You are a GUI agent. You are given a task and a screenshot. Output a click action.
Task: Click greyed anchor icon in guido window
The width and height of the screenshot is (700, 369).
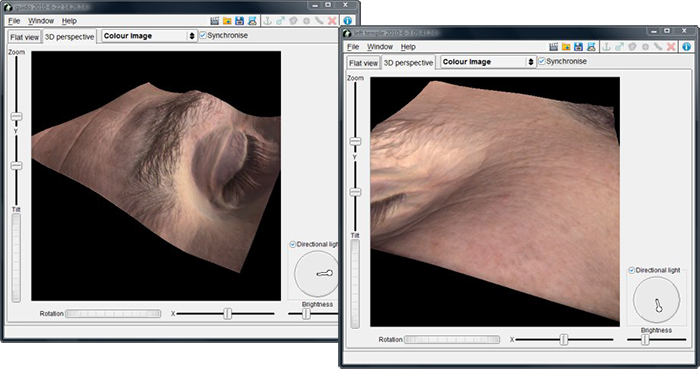tap(267, 21)
